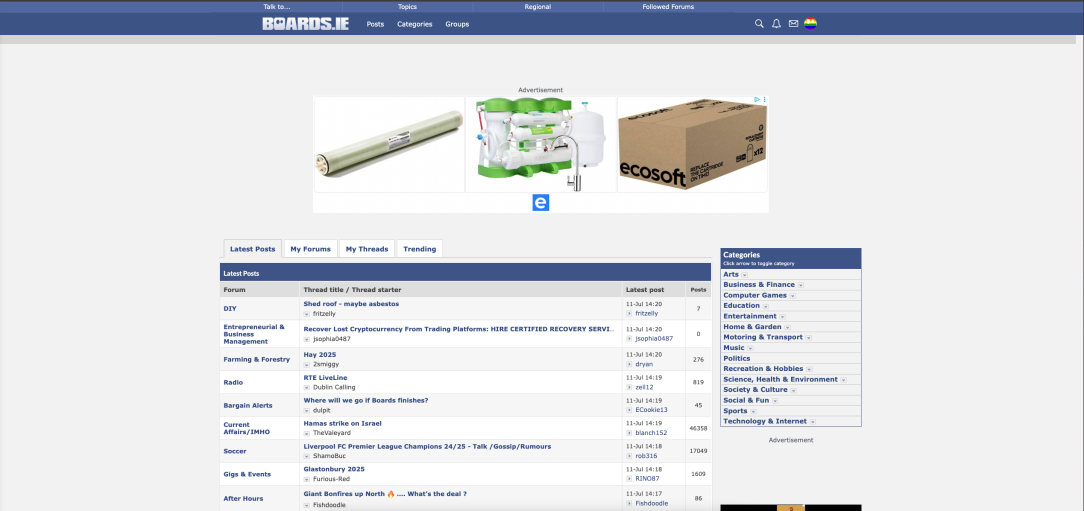Expand the Entertainment category arrow
This screenshot has width=1084, height=511.
point(782,317)
